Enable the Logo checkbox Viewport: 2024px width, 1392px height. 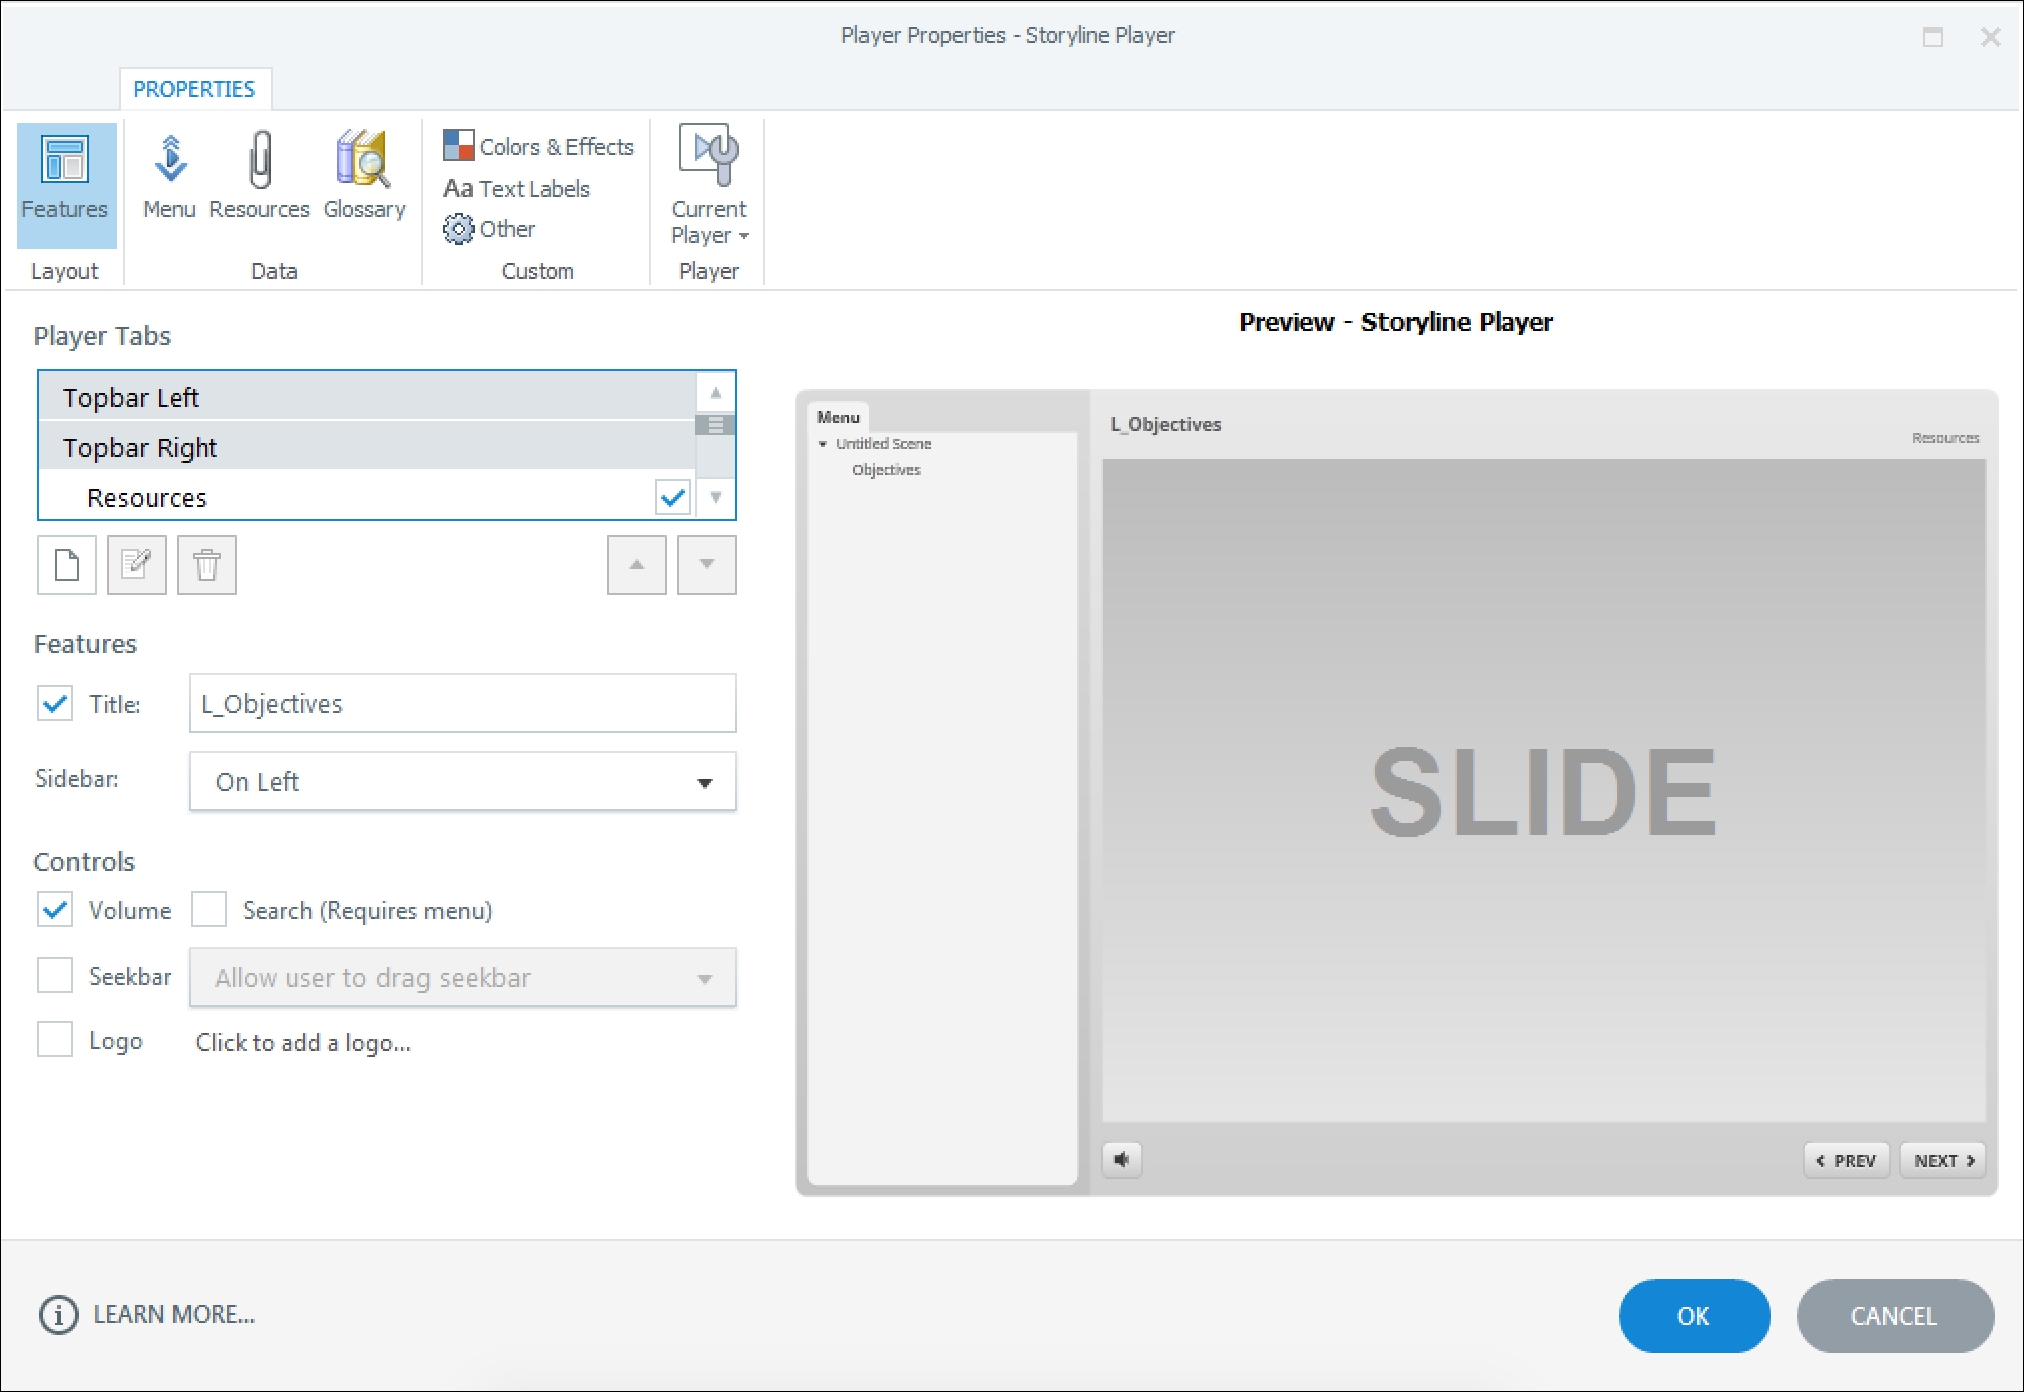click(55, 1039)
